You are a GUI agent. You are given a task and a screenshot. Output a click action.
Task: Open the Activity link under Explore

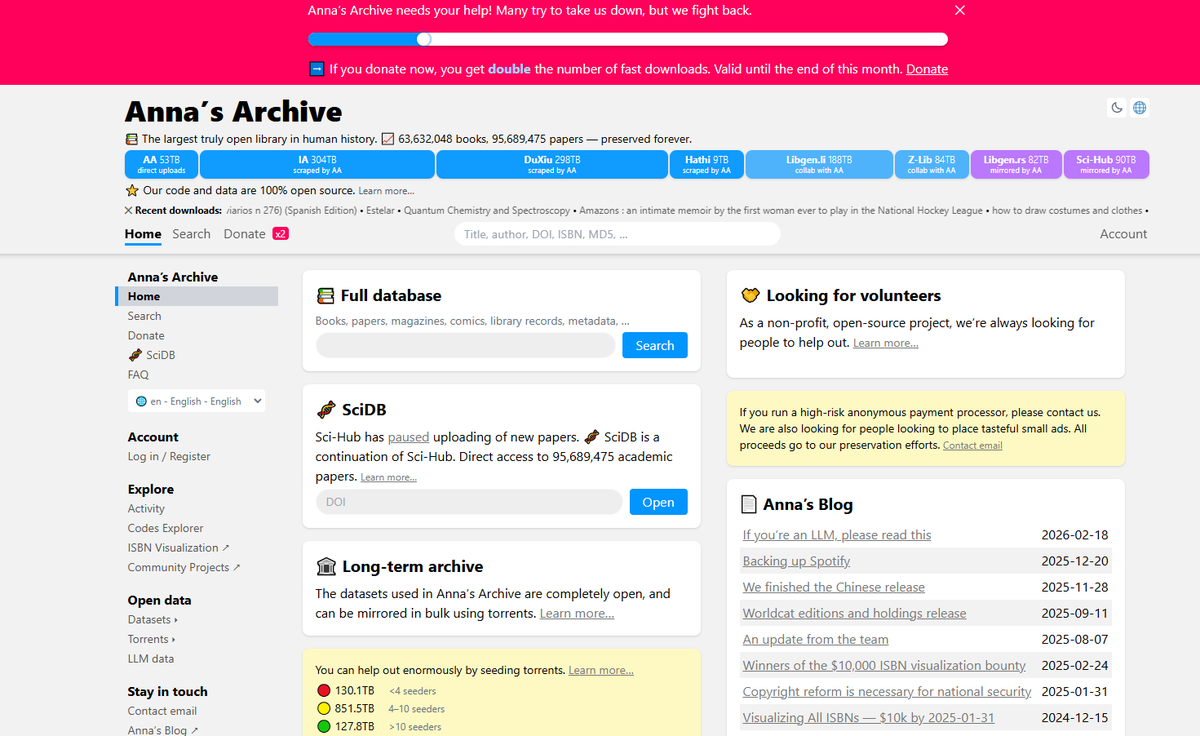[x=146, y=509]
